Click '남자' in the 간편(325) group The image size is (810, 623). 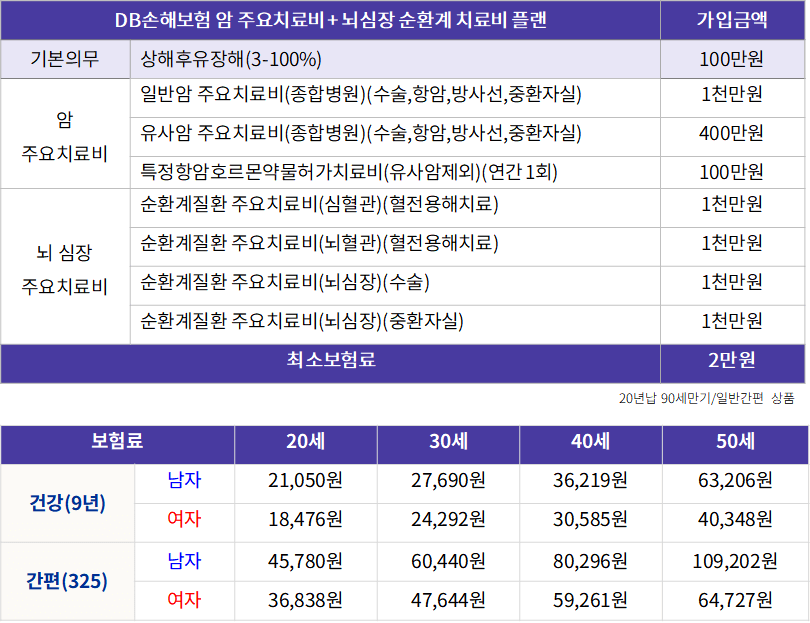tap(184, 560)
